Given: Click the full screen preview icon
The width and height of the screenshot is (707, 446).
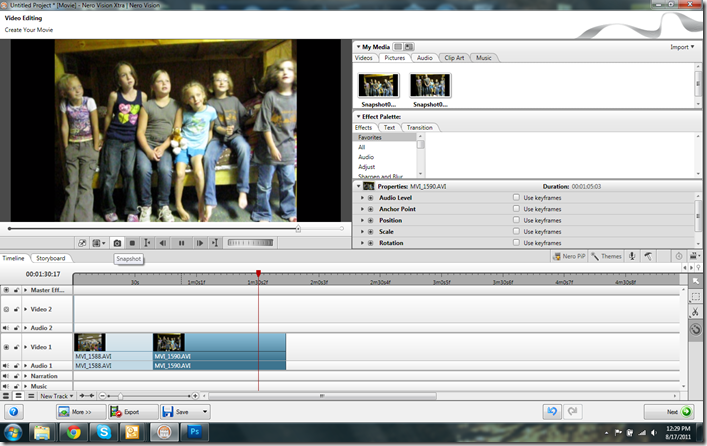Looking at the screenshot, I should coord(82,243).
